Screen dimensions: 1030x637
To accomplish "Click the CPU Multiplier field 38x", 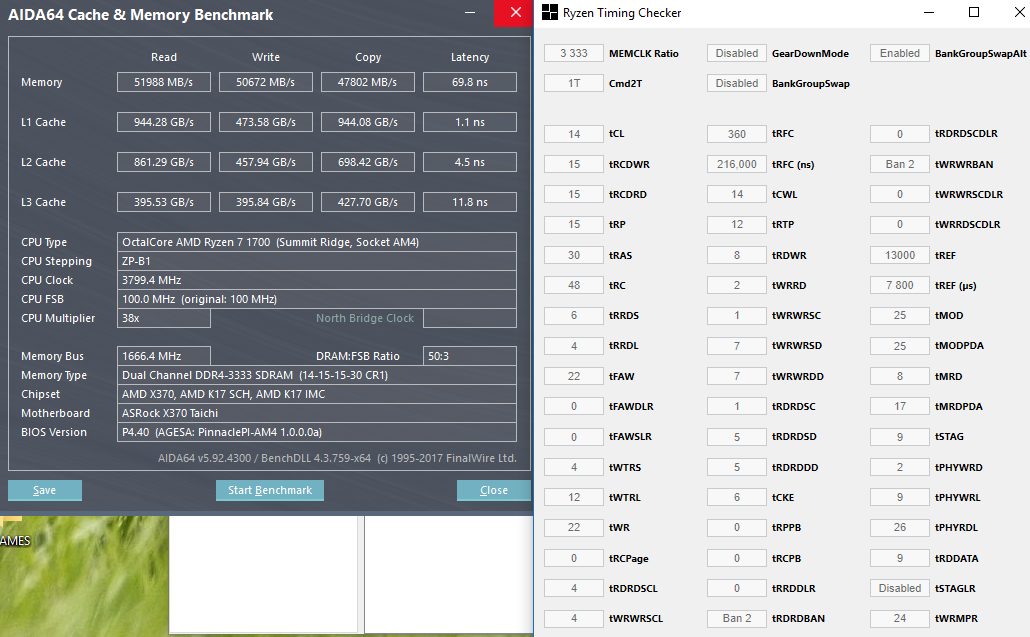I will tap(164, 318).
